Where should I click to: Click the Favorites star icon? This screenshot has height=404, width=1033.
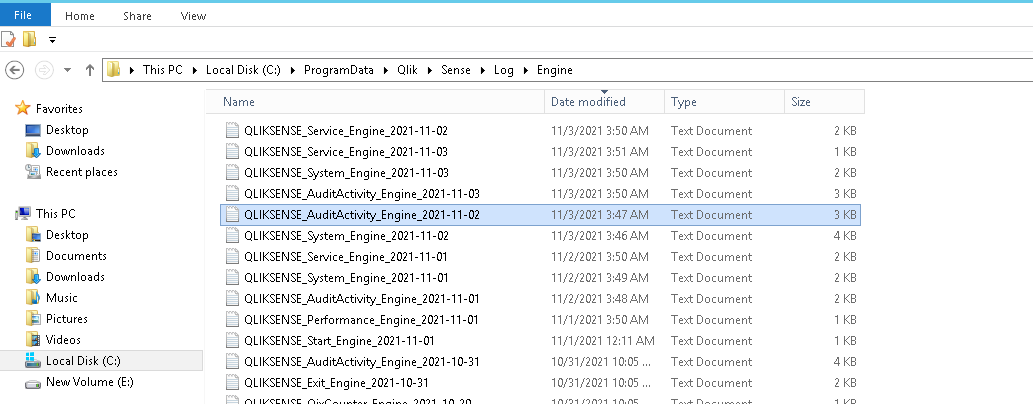23,108
